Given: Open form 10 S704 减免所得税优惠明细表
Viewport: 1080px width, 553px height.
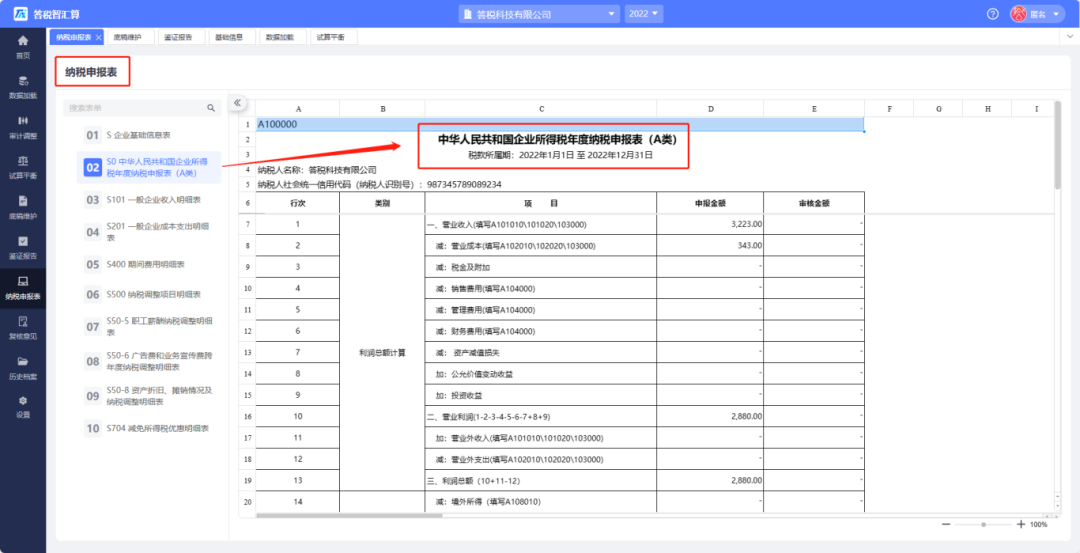Looking at the screenshot, I should pos(149,428).
